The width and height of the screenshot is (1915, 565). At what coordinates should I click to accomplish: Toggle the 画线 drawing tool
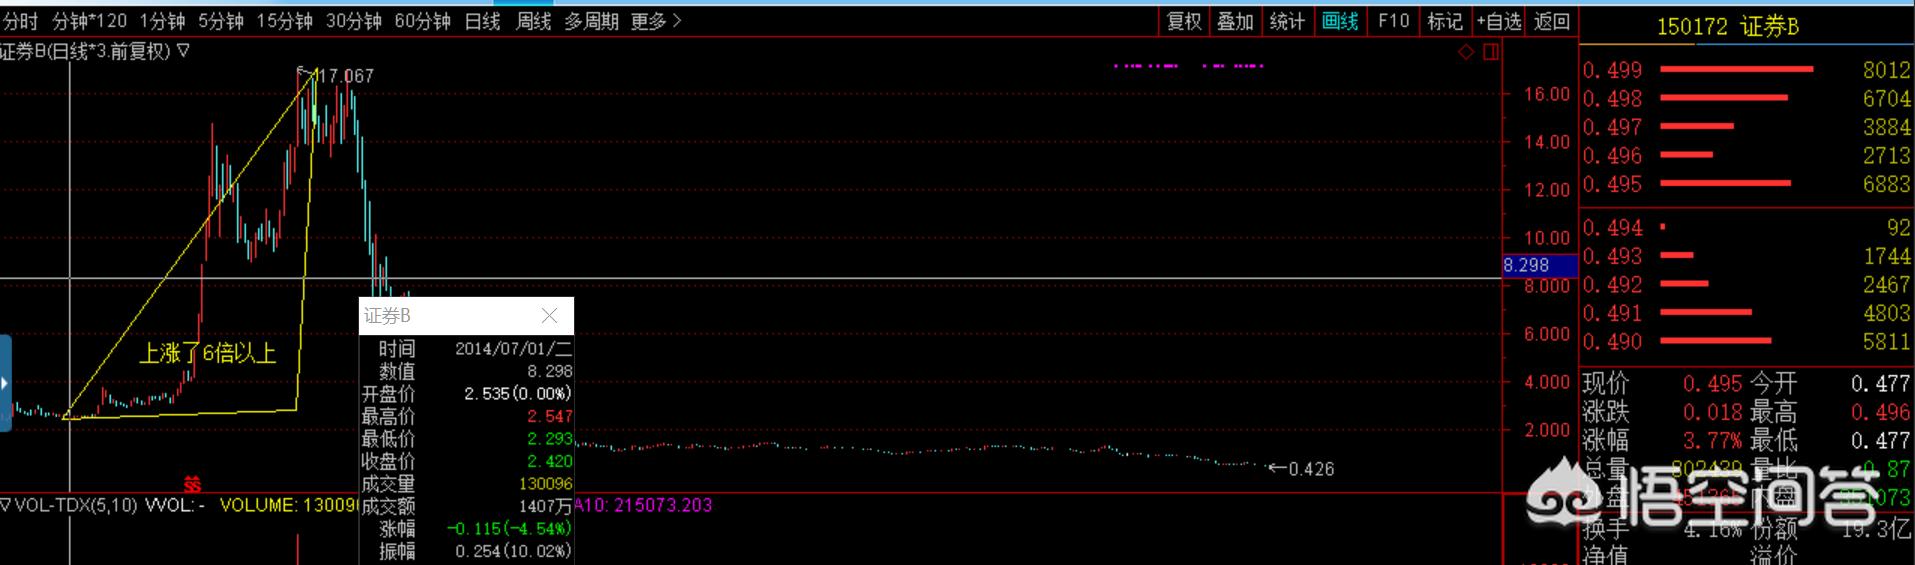pos(1339,21)
